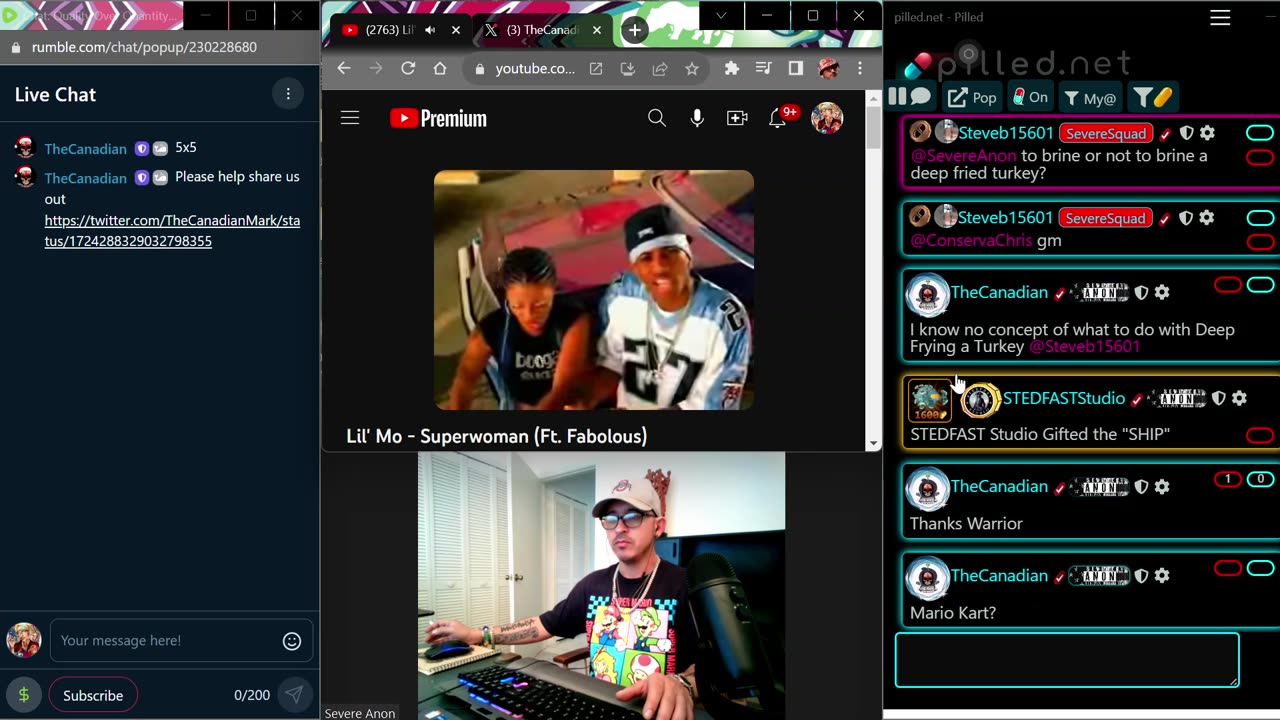Open TheCanadian's shared Twitter status link
This screenshot has width=1280, height=720.
(x=172, y=230)
